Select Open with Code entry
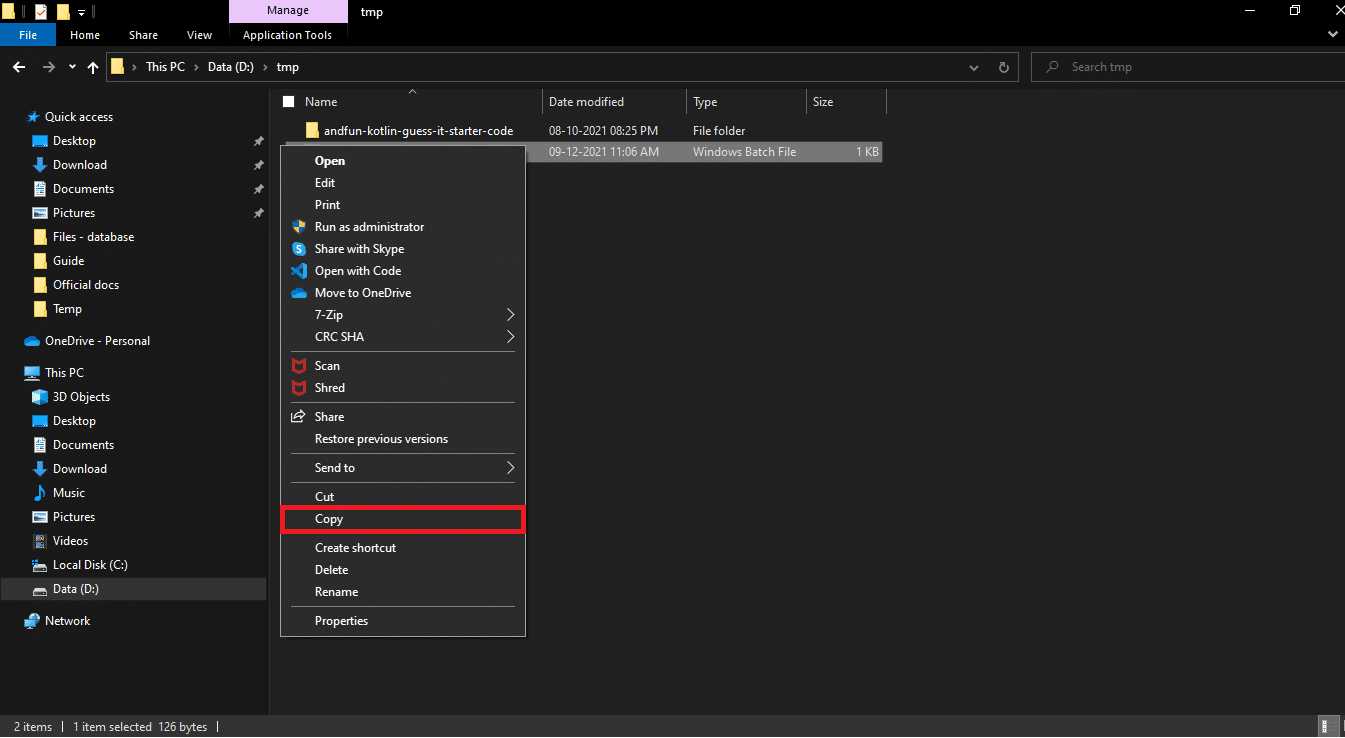 [x=357, y=271]
